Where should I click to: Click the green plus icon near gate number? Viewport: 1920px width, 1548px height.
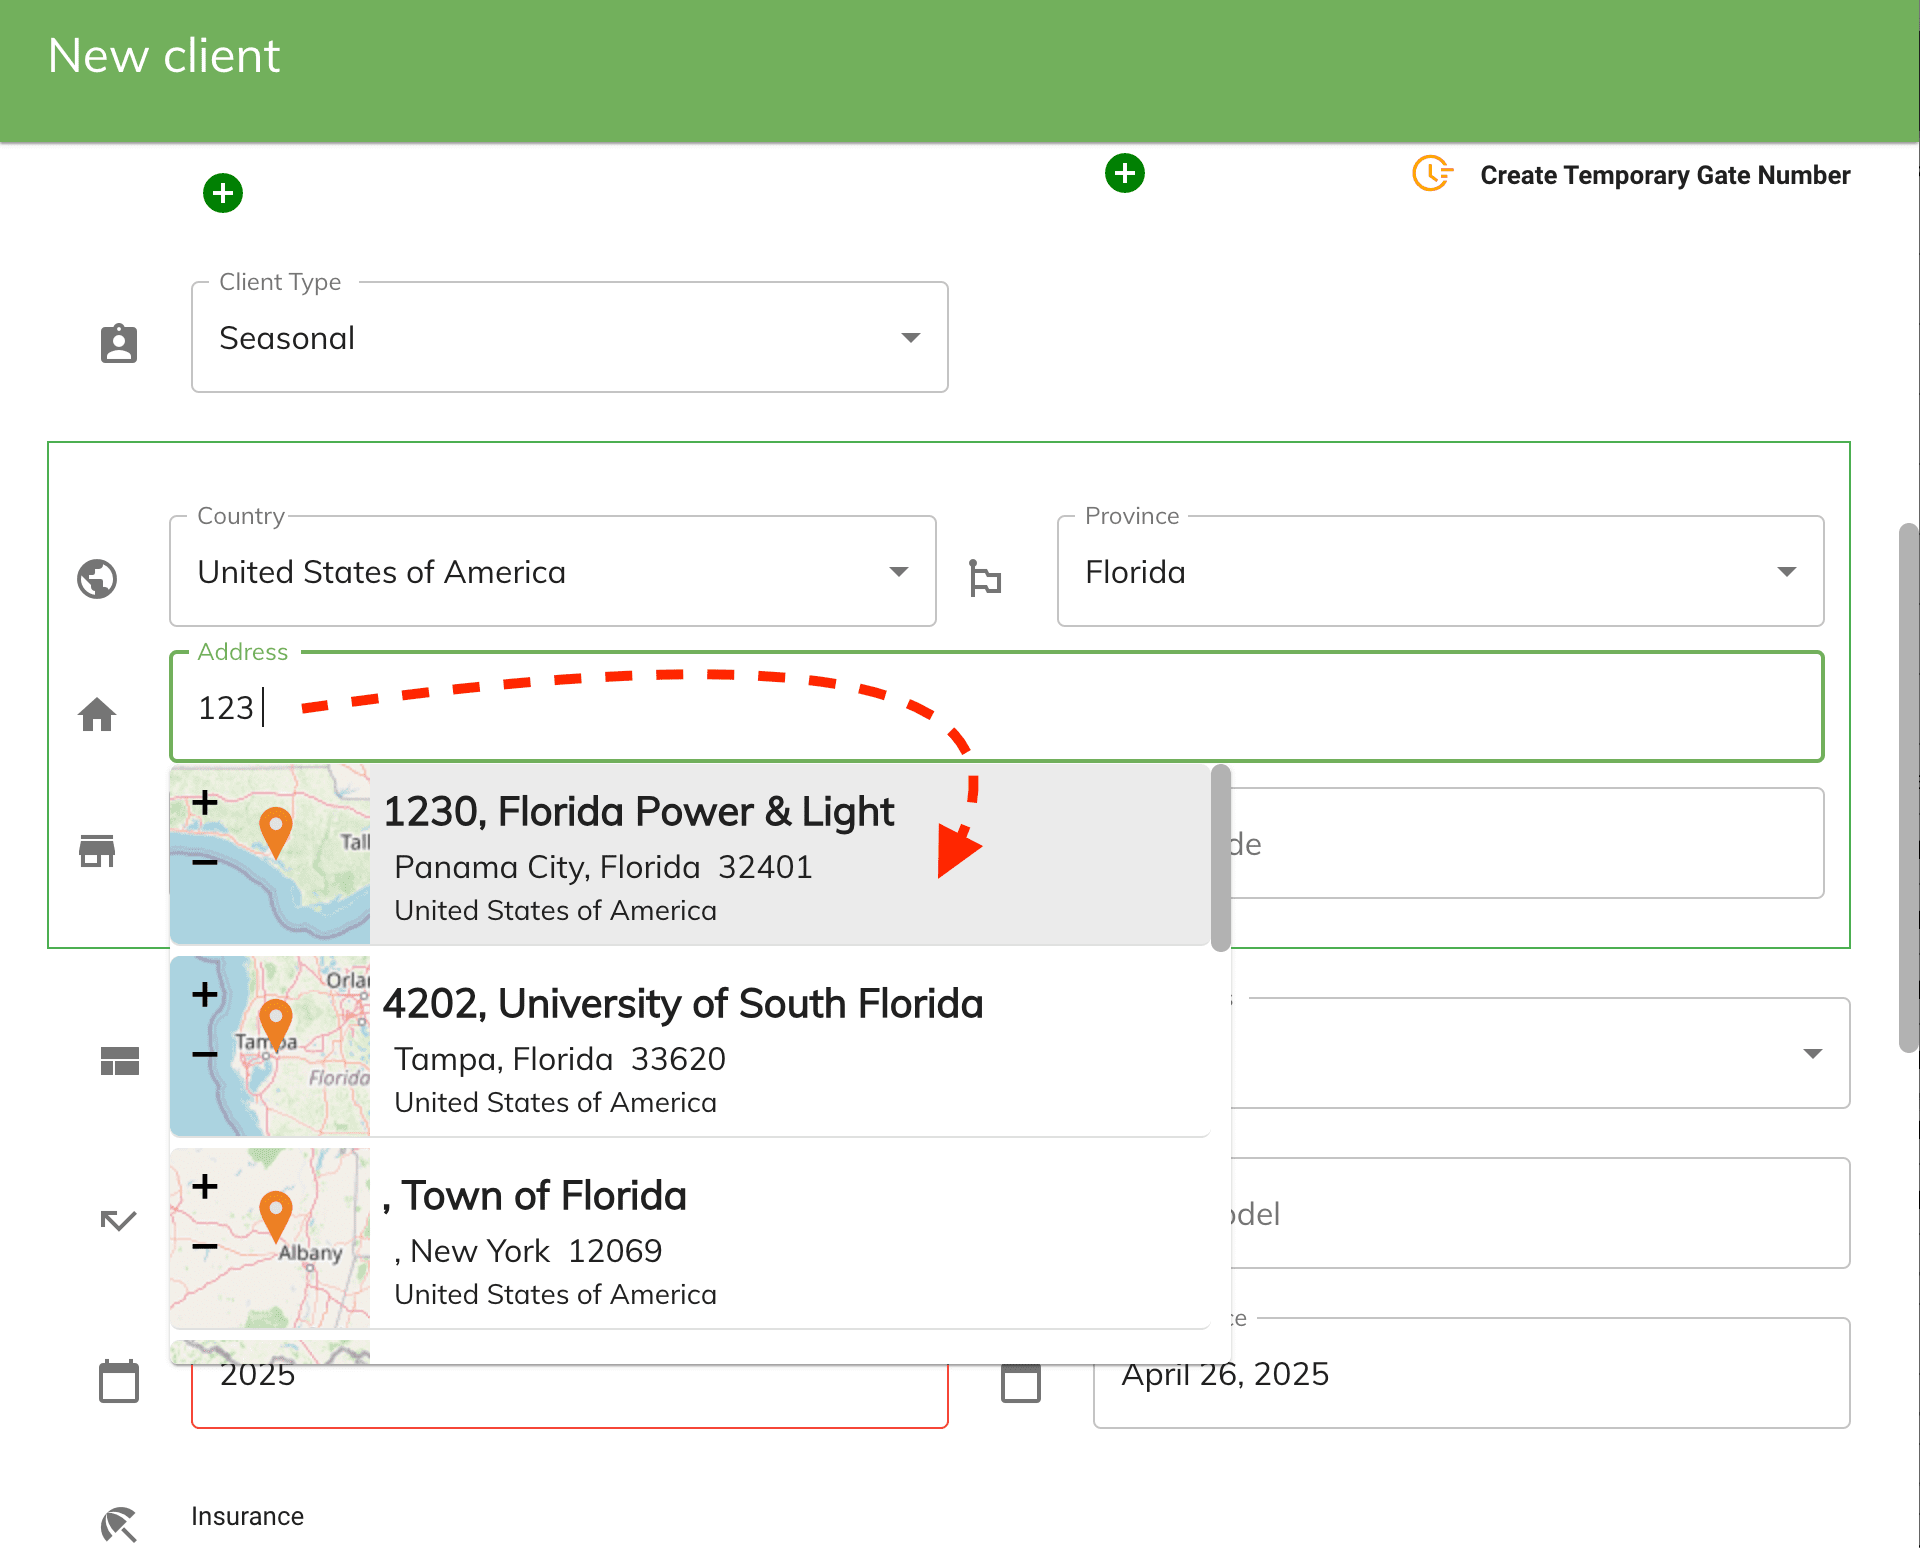[x=1124, y=173]
